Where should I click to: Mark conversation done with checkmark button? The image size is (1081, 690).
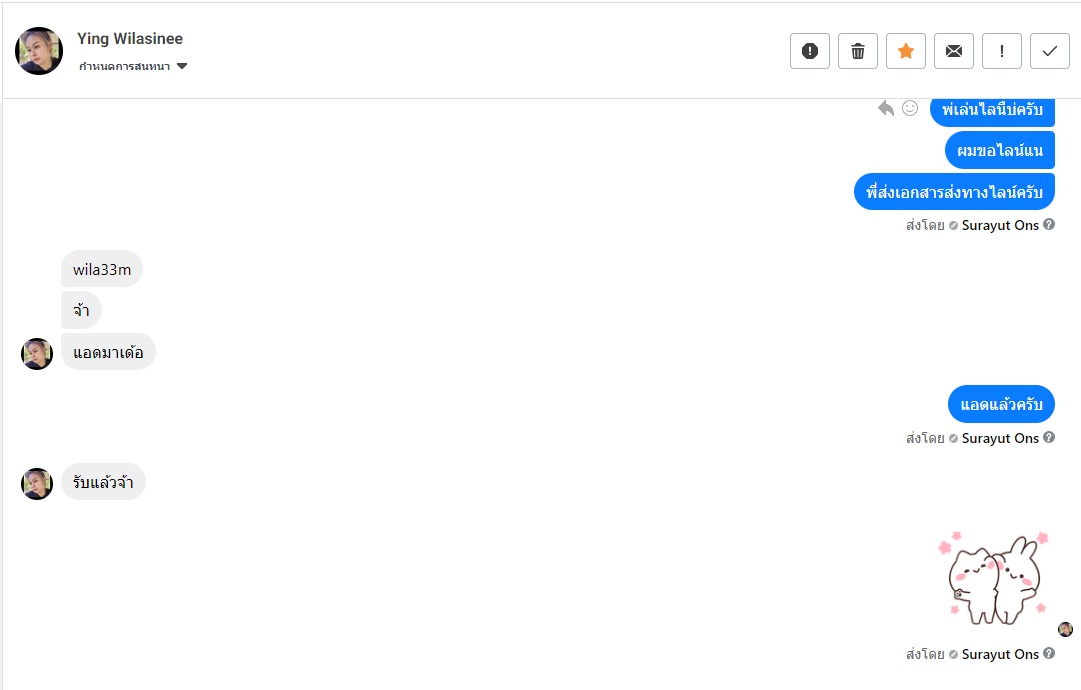tap(1050, 51)
